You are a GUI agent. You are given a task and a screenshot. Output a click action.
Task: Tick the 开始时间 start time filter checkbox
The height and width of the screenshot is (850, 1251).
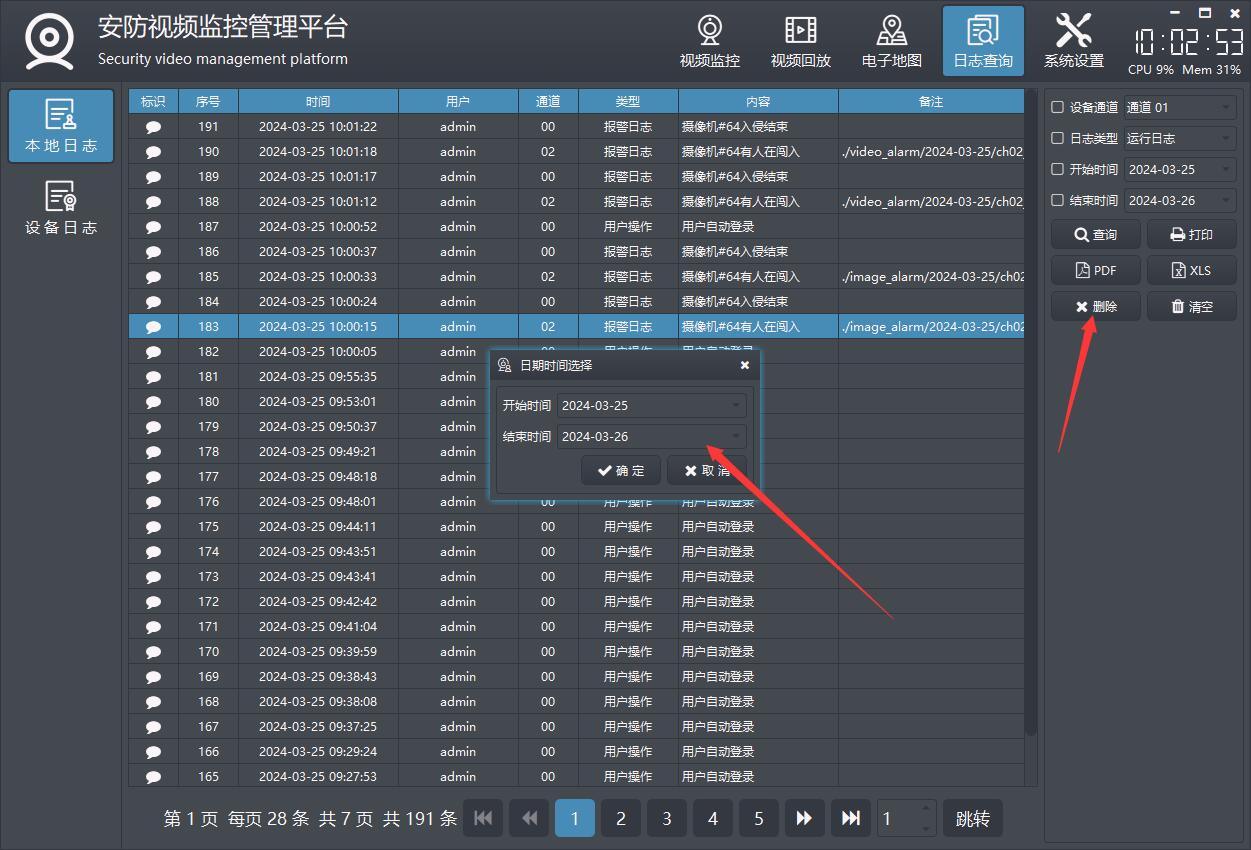coord(1058,169)
